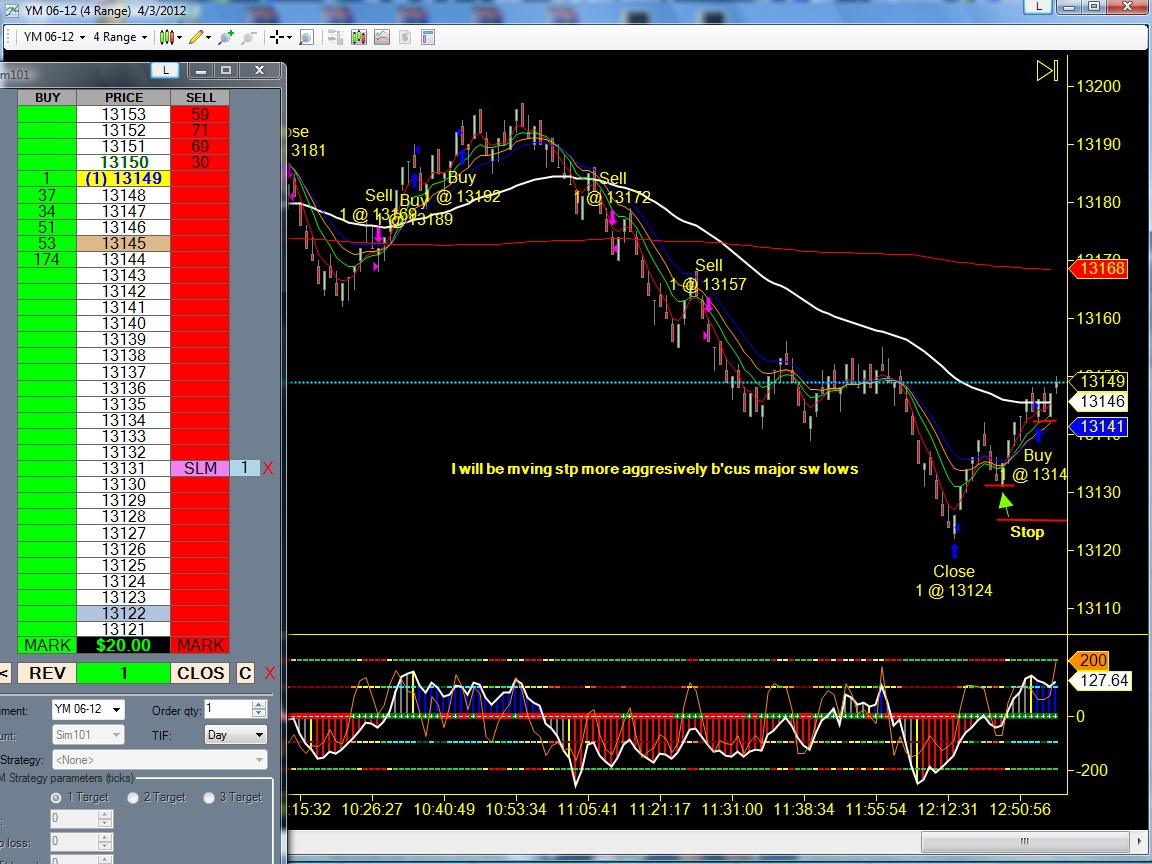
Task: Click the BUY column header
Action: click(47, 98)
